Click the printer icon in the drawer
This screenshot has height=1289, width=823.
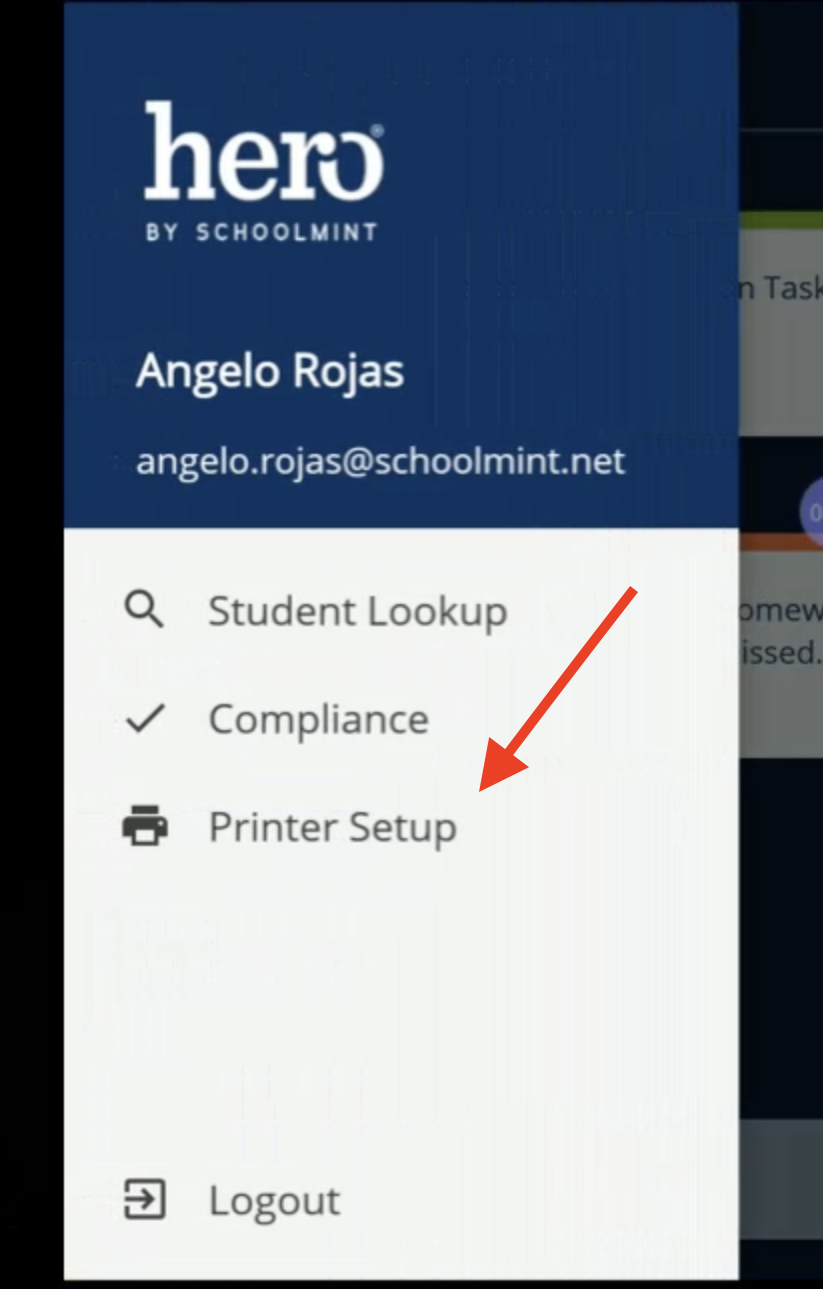click(145, 827)
